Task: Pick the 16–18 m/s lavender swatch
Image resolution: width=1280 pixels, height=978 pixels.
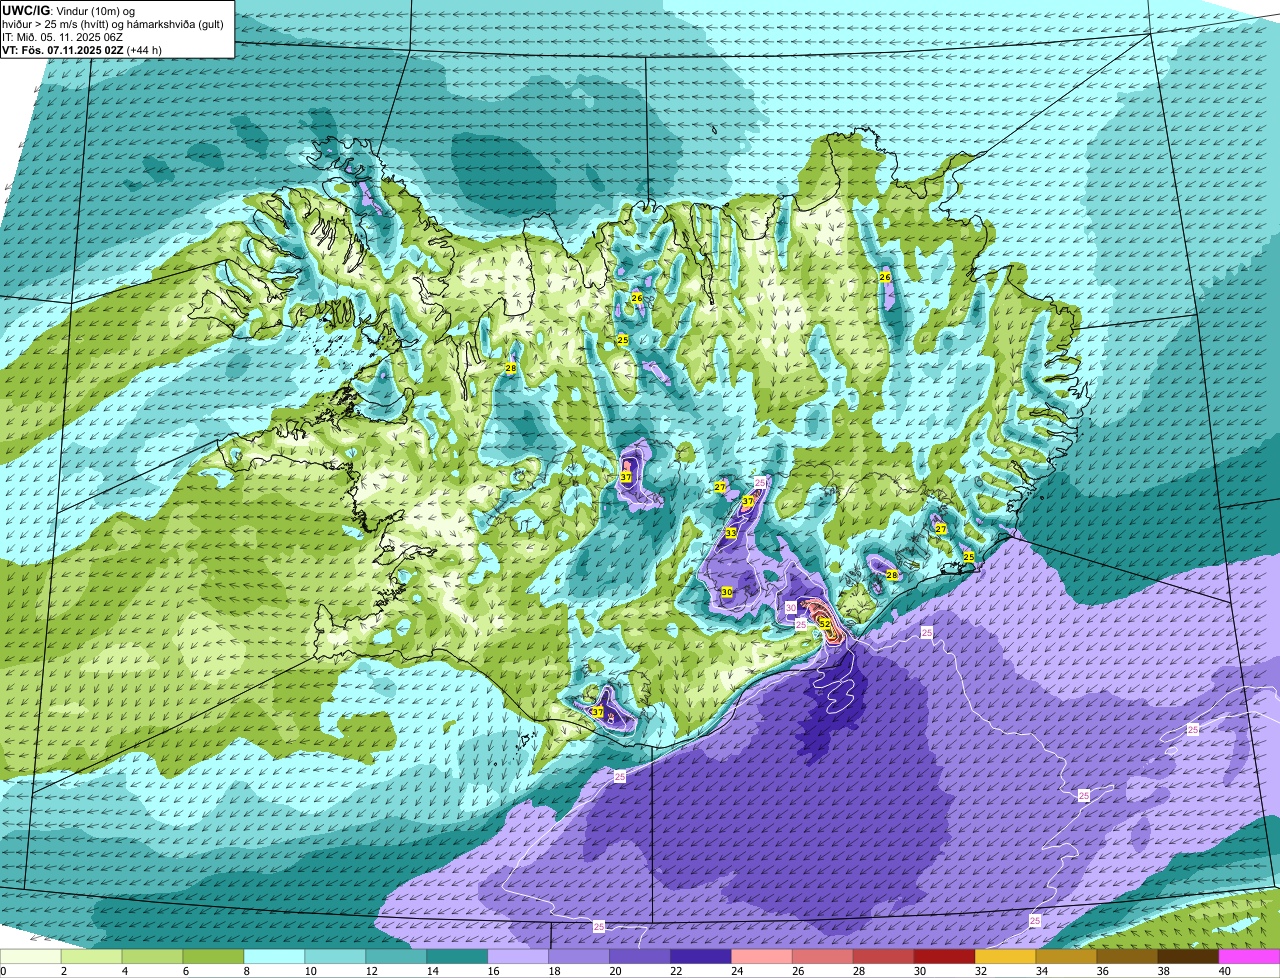Action: [520, 957]
